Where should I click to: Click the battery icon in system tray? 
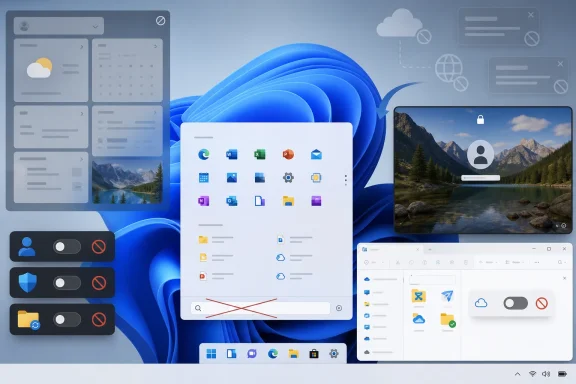pyautogui.click(x=562, y=374)
